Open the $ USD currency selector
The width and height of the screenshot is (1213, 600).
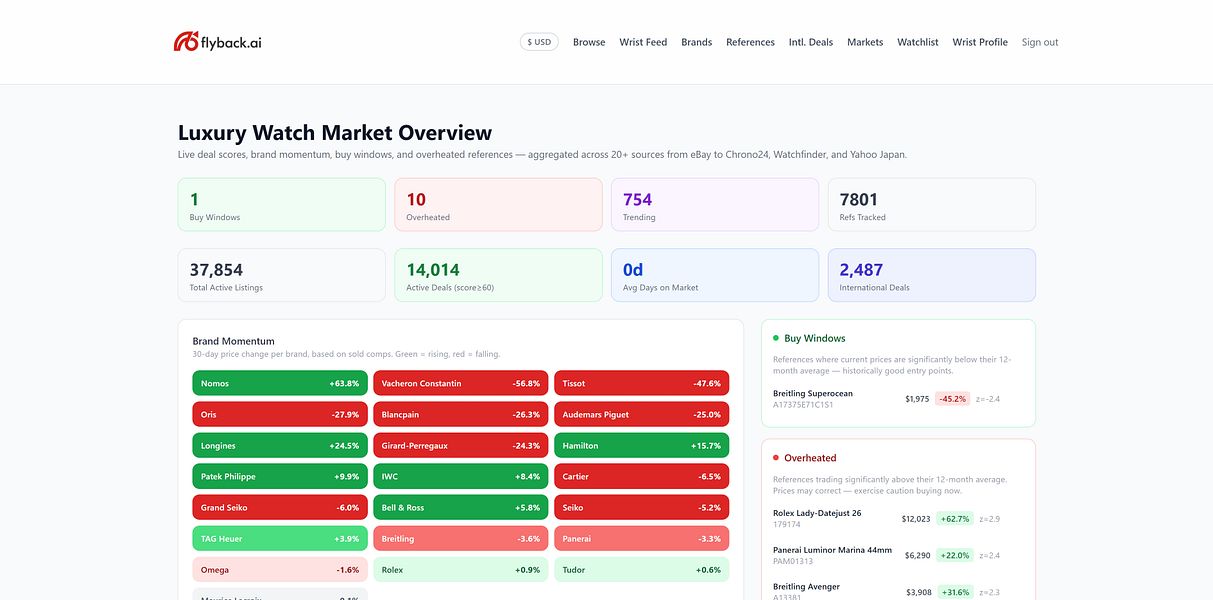[539, 42]
